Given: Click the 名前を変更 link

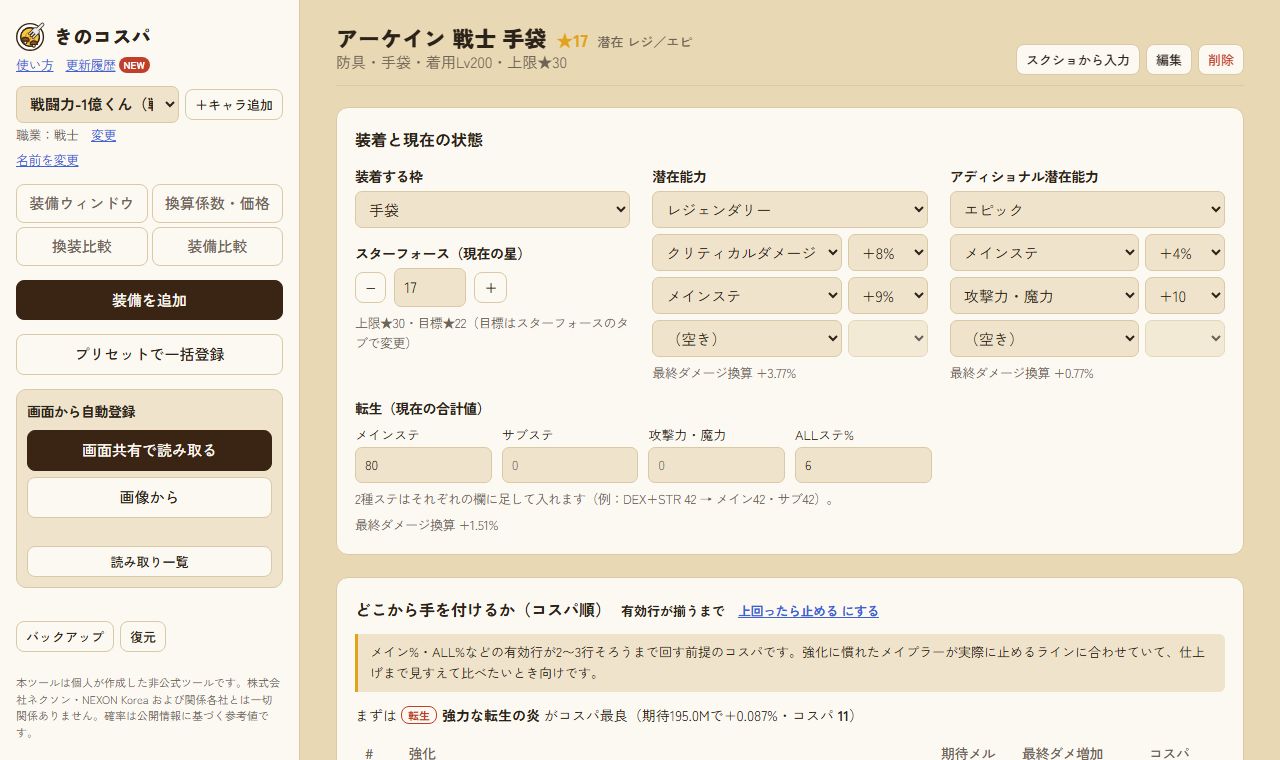Looking at the screenshot, I should 47,160.
